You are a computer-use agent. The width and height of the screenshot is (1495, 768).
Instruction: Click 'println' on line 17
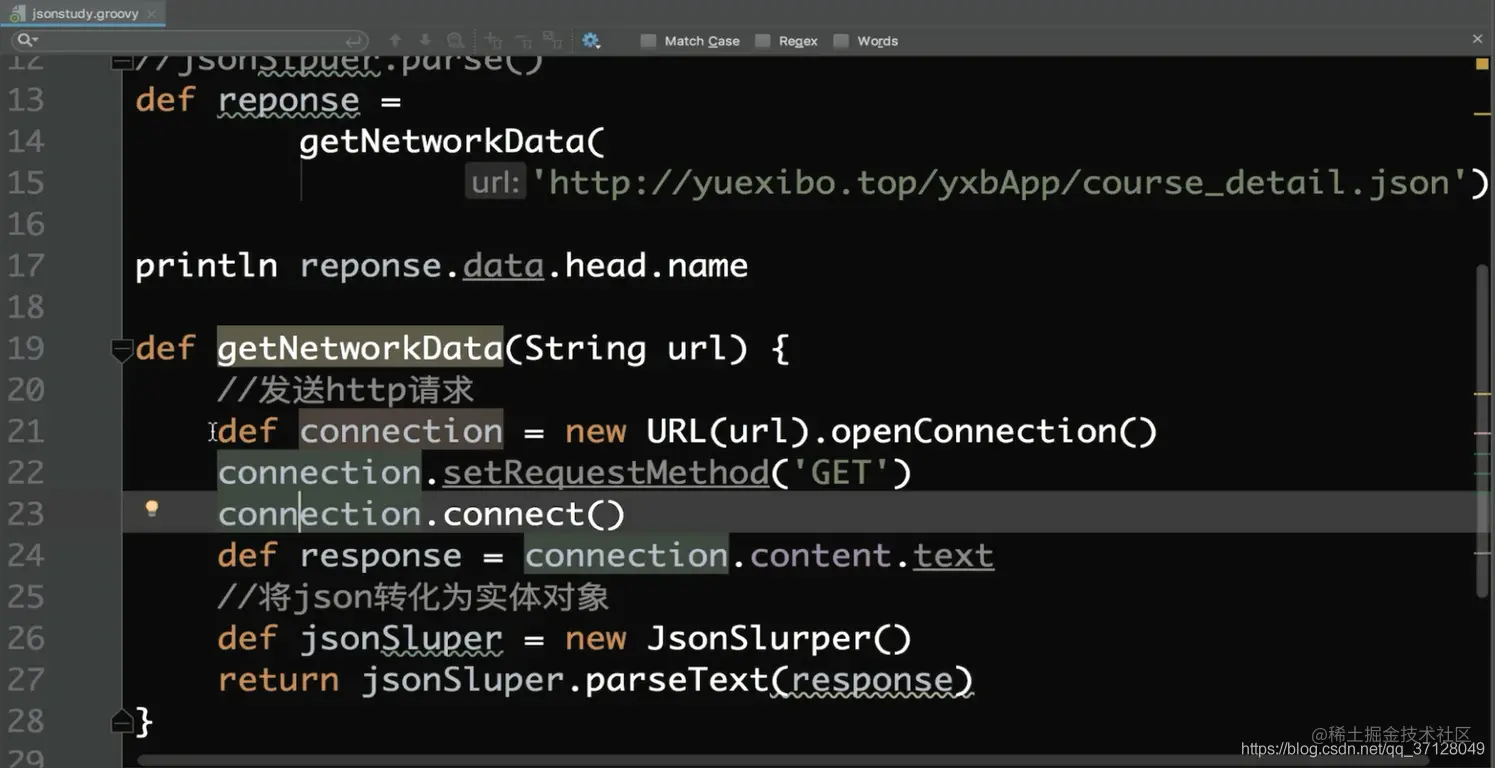tap(206, 266)
